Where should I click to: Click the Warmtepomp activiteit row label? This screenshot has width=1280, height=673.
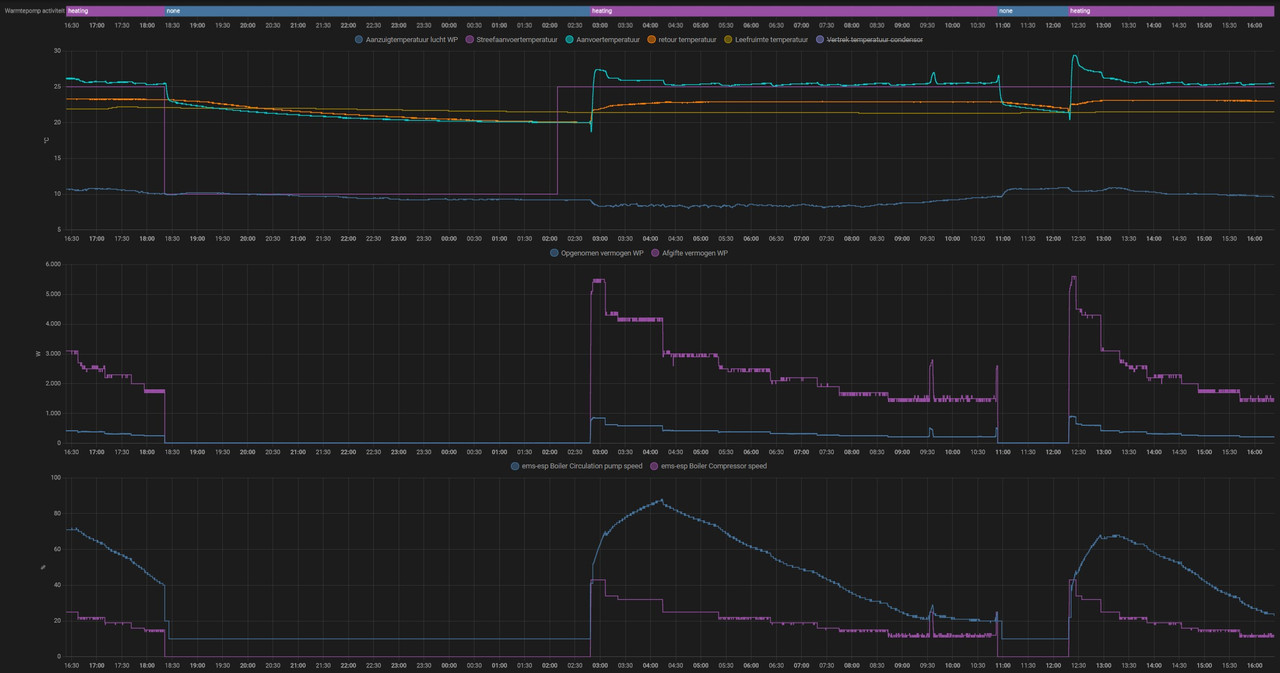(x=32, y=10)
